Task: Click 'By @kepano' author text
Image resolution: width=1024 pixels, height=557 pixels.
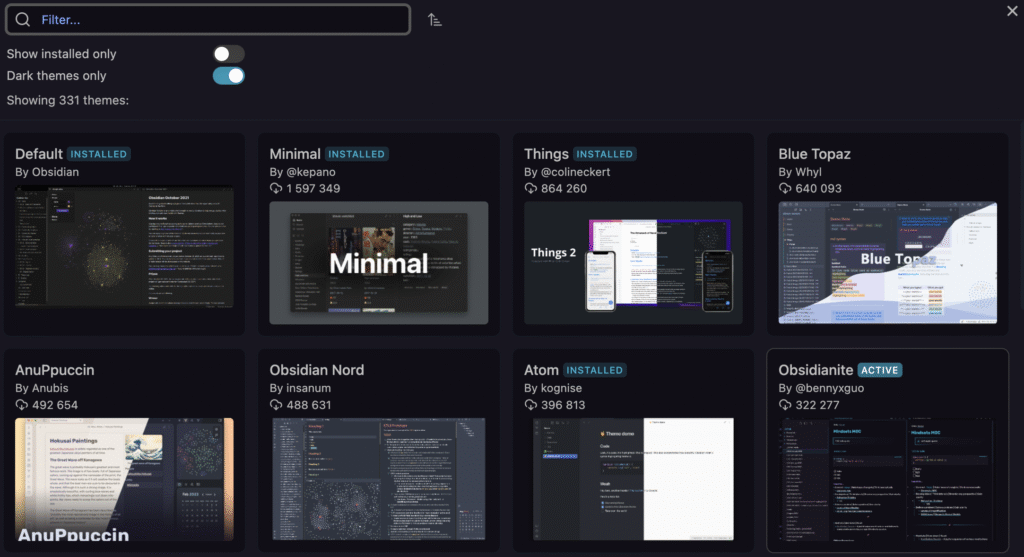Action: pyautogui.click(x=302, y=172)
